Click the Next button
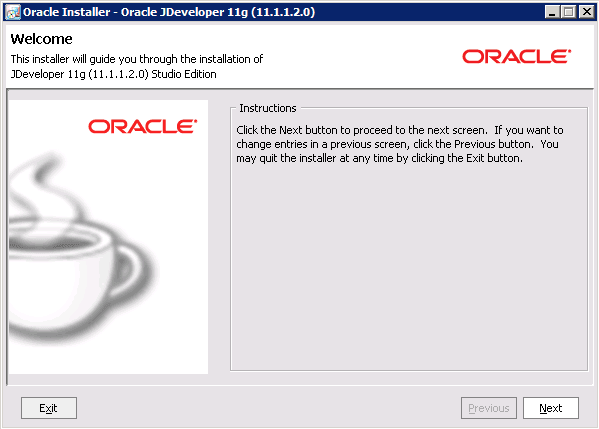This screenshot has height=429, width=599. (550, 408)
